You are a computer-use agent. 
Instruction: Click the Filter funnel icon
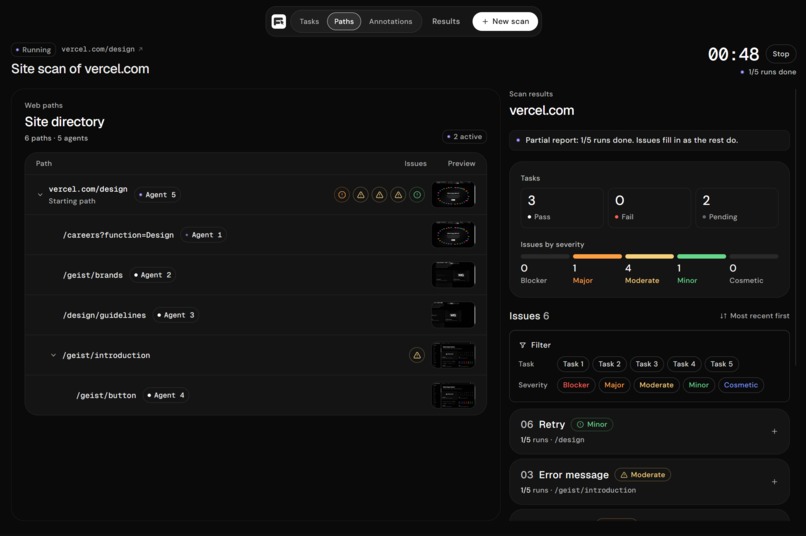tap(522, 345)
